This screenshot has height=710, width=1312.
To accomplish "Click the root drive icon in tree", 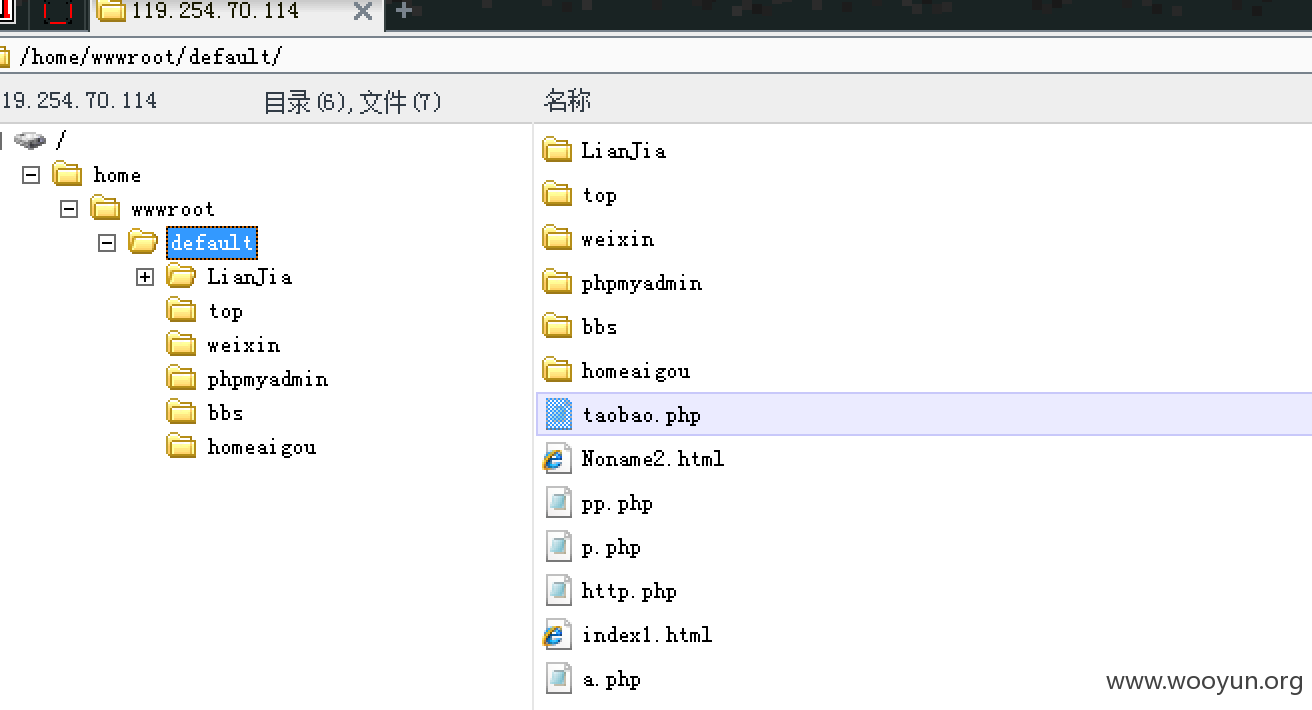I will pos(30,140).
